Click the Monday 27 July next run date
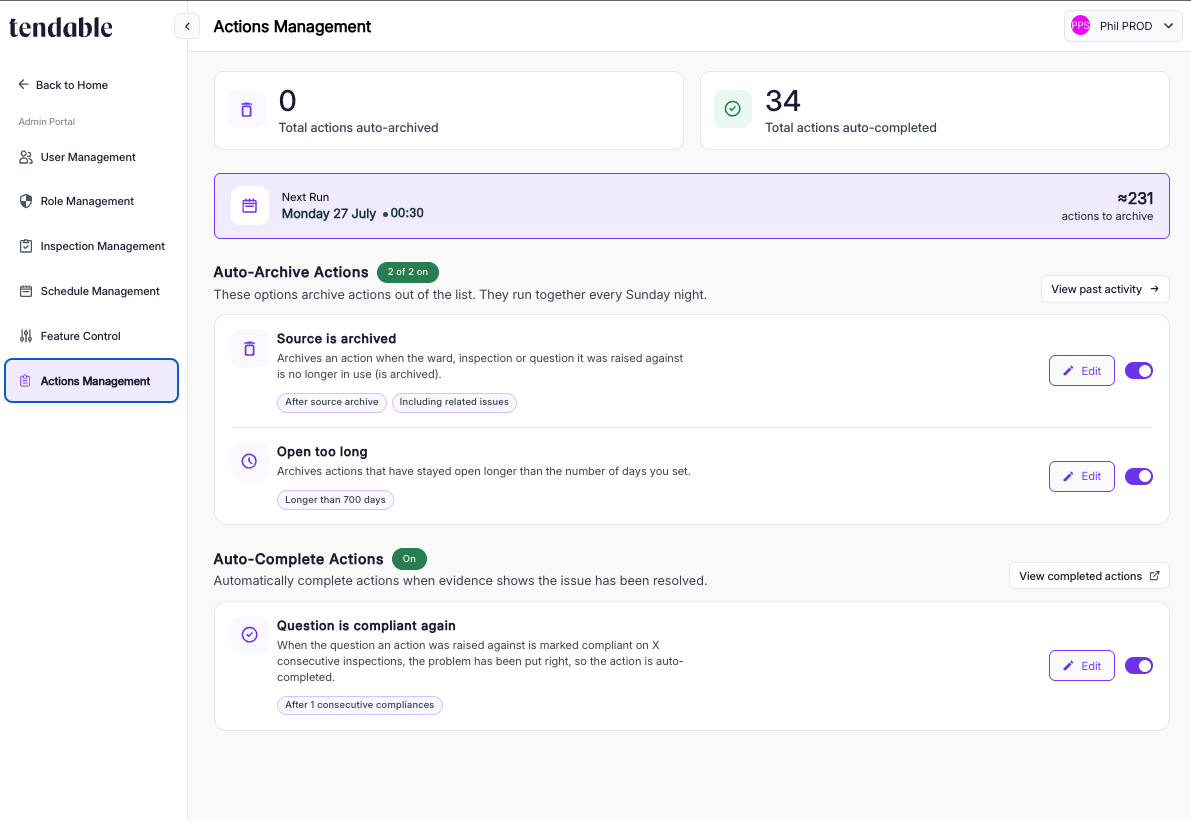 click(x=328, y=213)
